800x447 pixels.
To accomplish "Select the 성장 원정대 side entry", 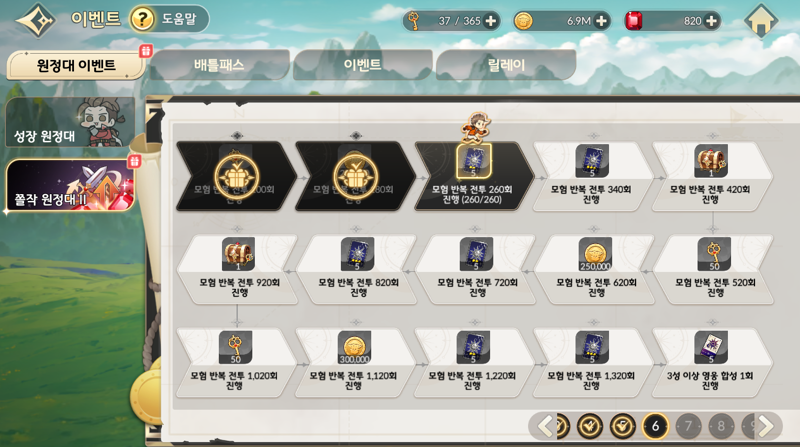I will (x=70, y=123).
